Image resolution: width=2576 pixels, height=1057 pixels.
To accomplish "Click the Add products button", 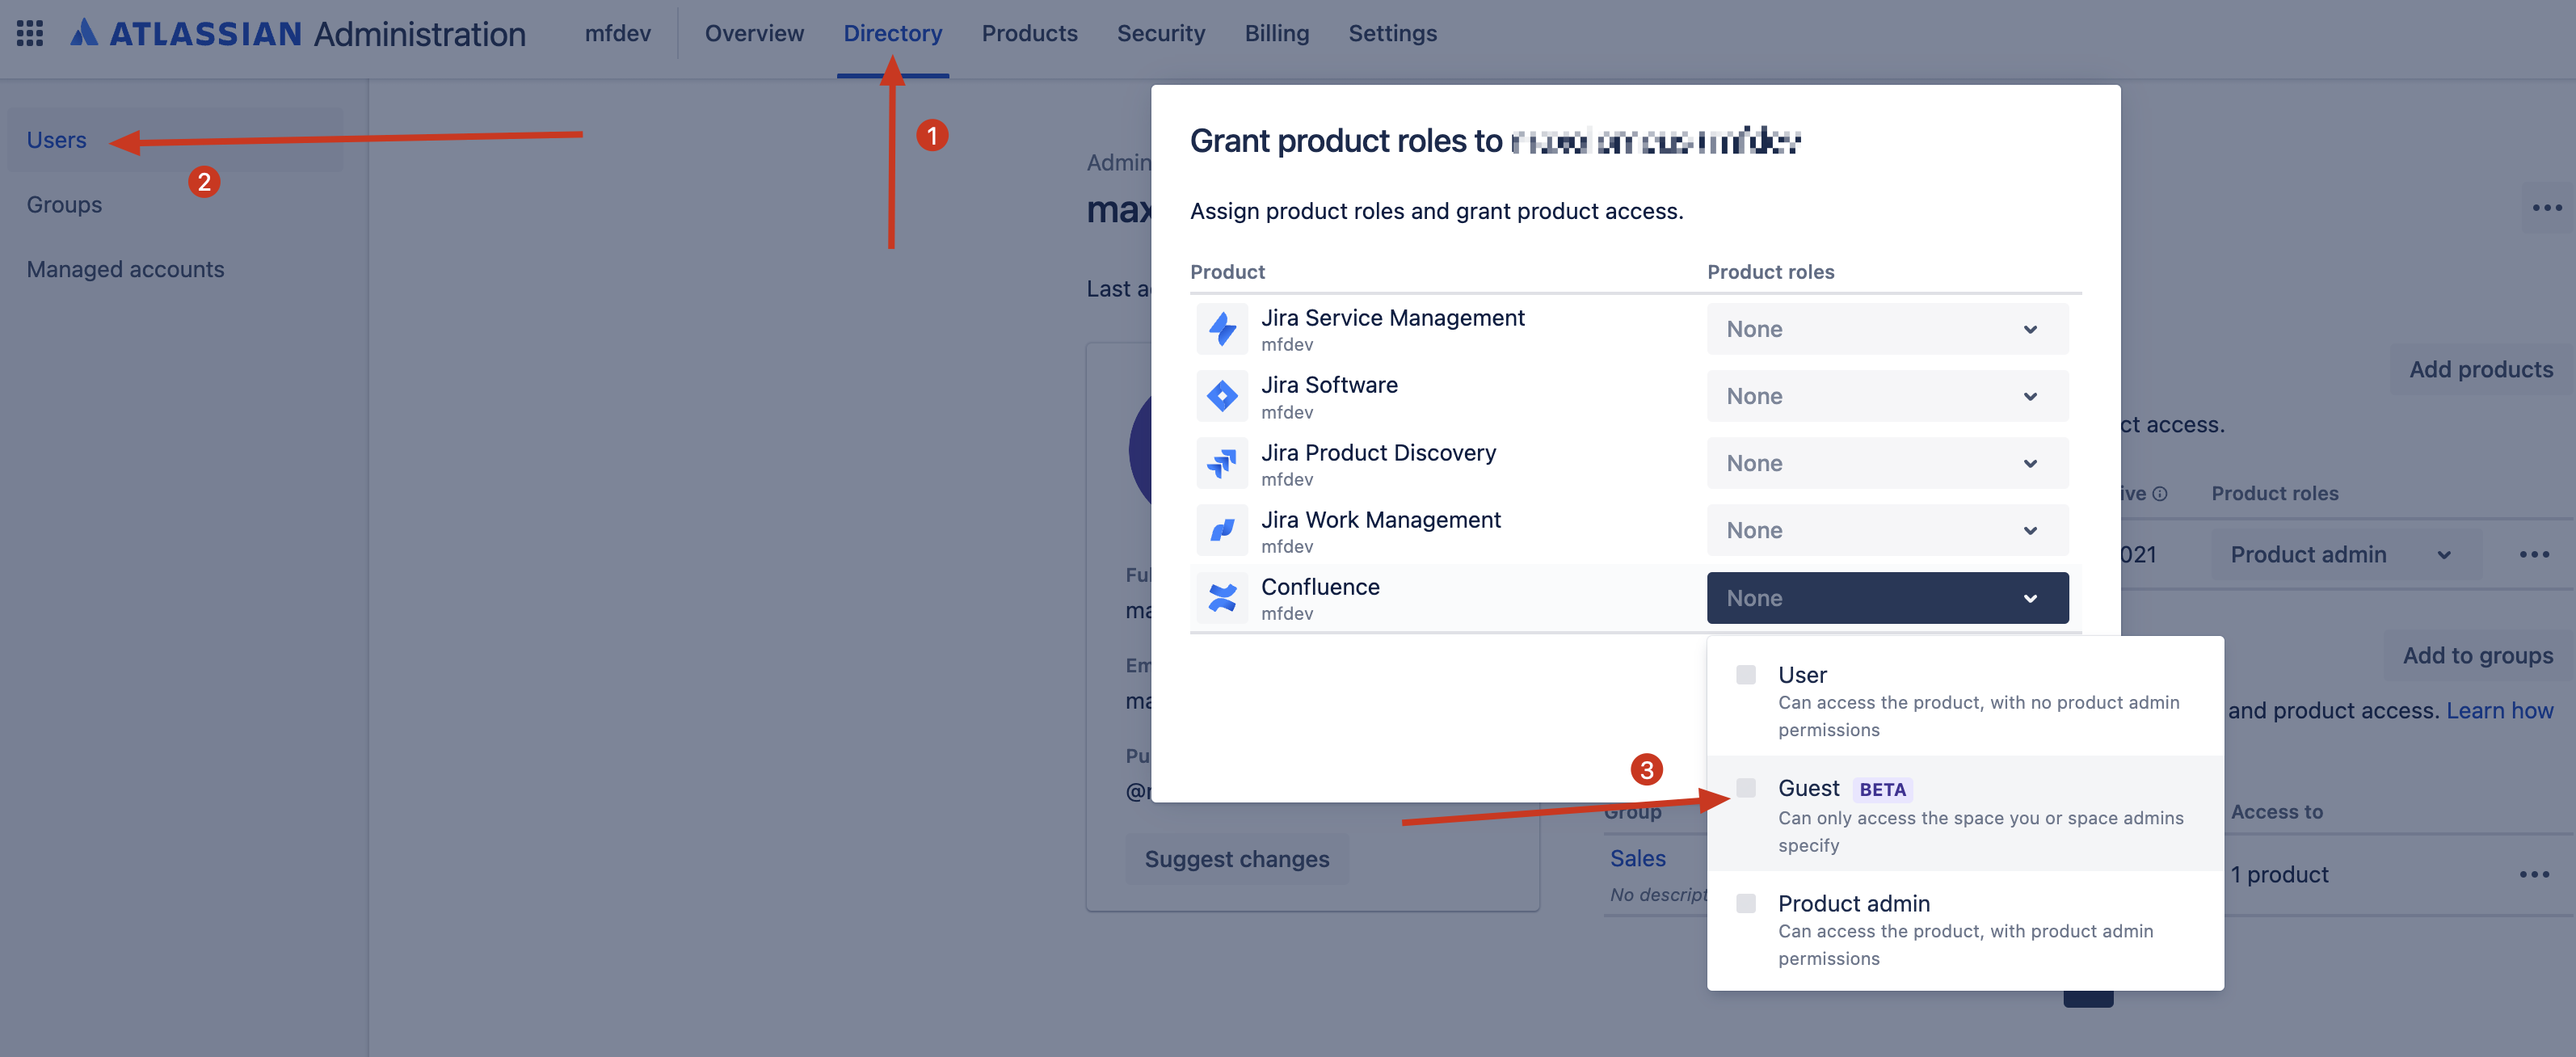I will pos(2479,369).
